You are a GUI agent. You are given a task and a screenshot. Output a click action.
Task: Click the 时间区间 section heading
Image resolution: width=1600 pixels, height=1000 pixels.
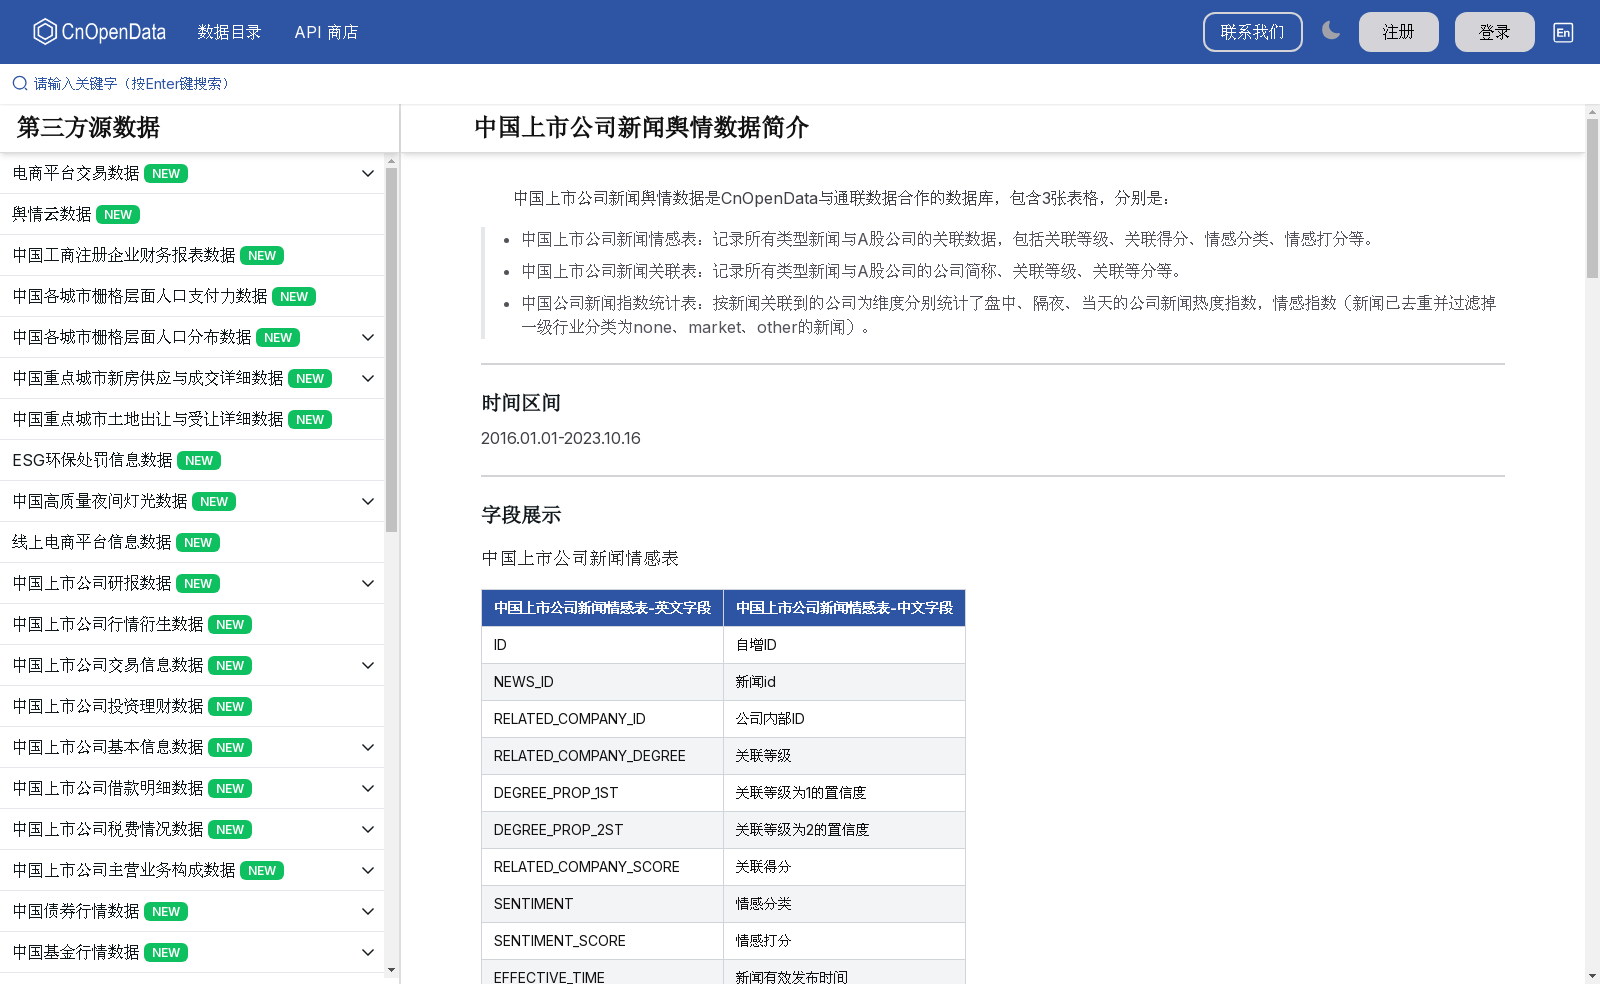coord(521,403)
